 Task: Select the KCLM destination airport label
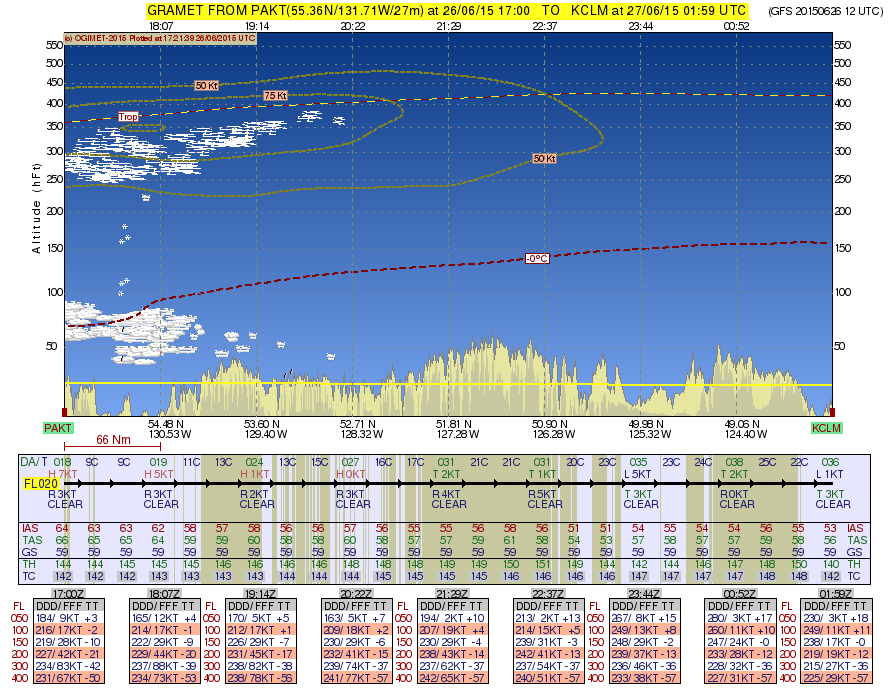826,428
